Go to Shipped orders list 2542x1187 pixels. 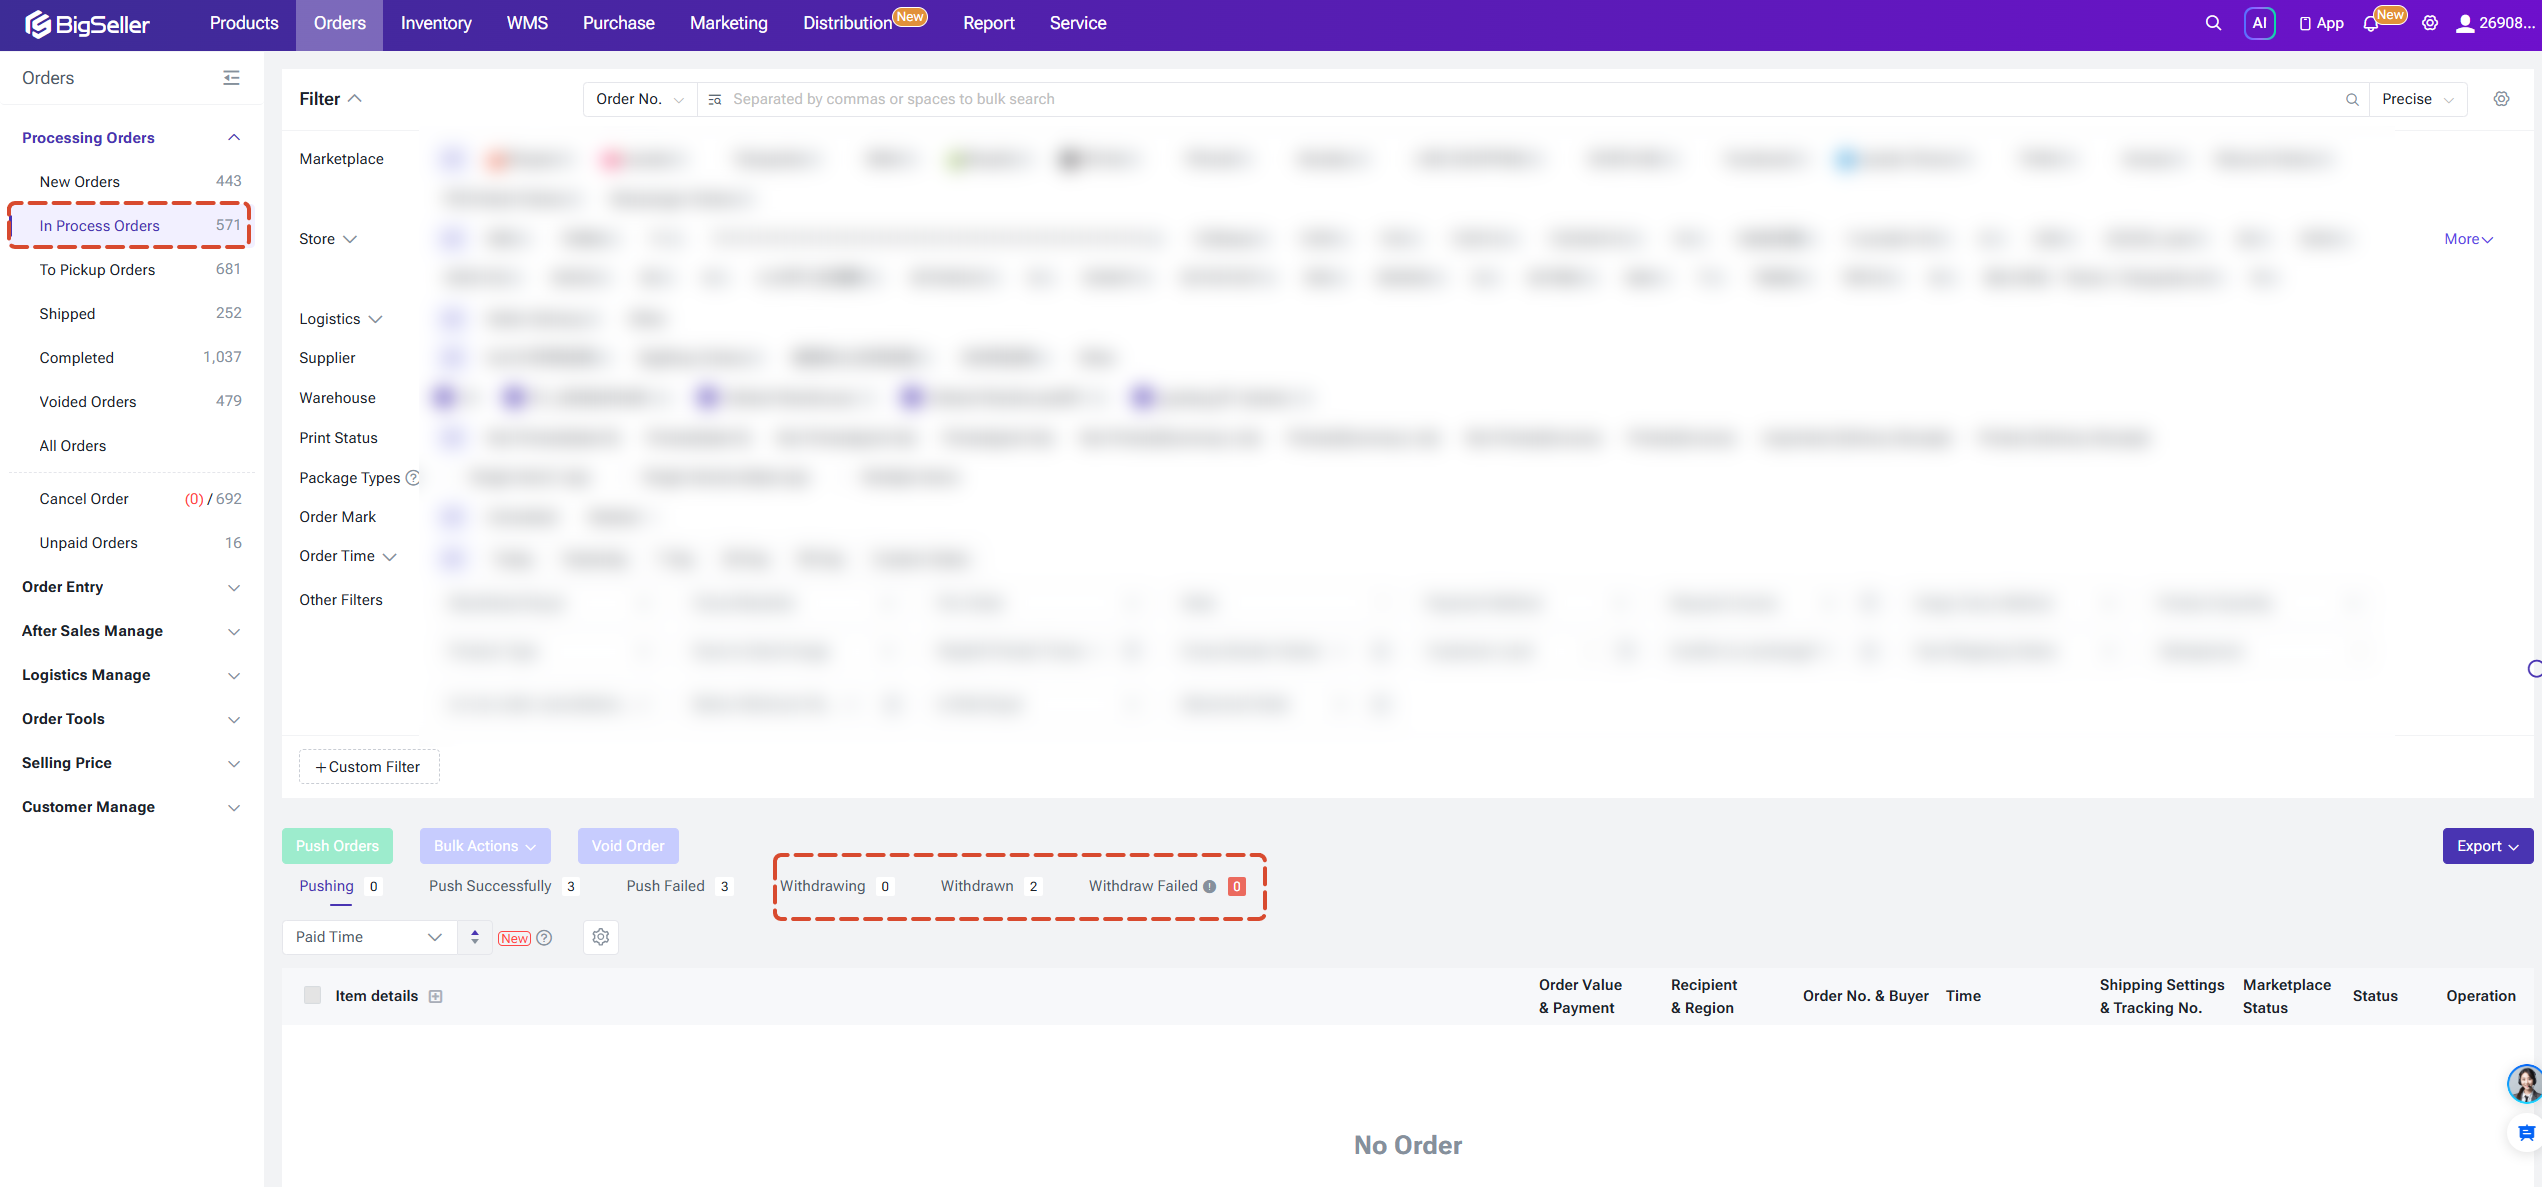coord(131,313)
